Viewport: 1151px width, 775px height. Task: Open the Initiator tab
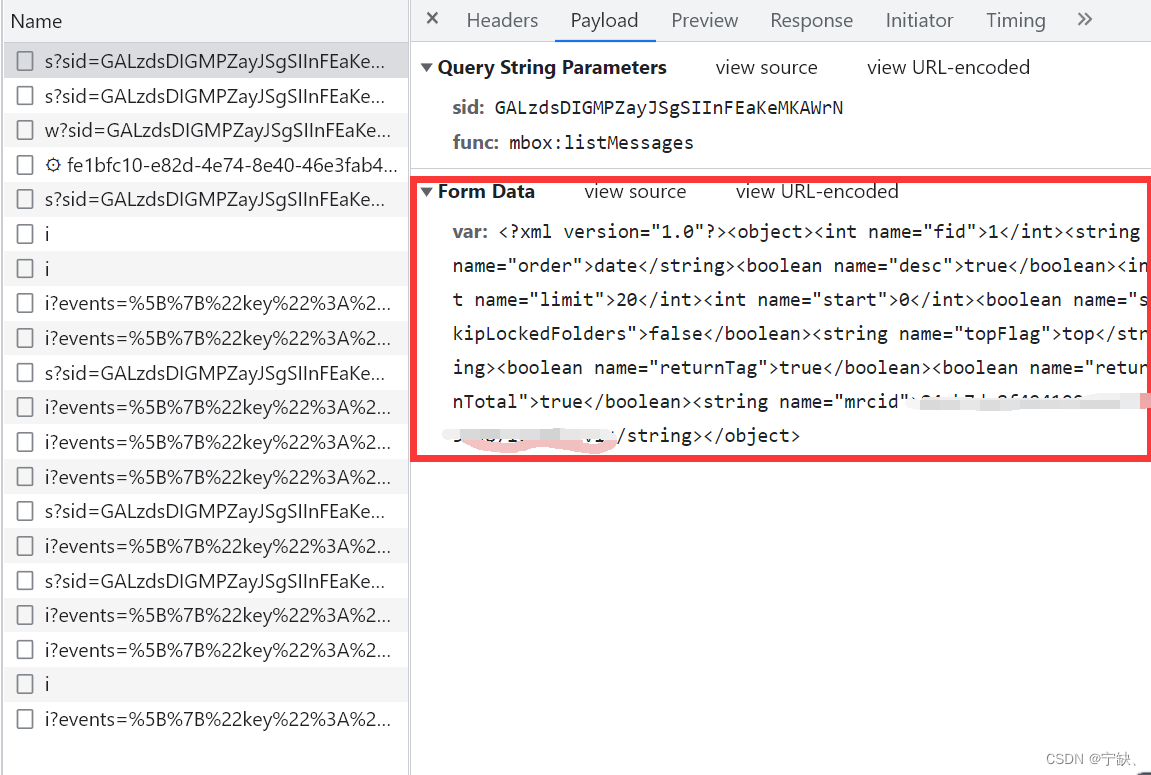pos(918,20)
